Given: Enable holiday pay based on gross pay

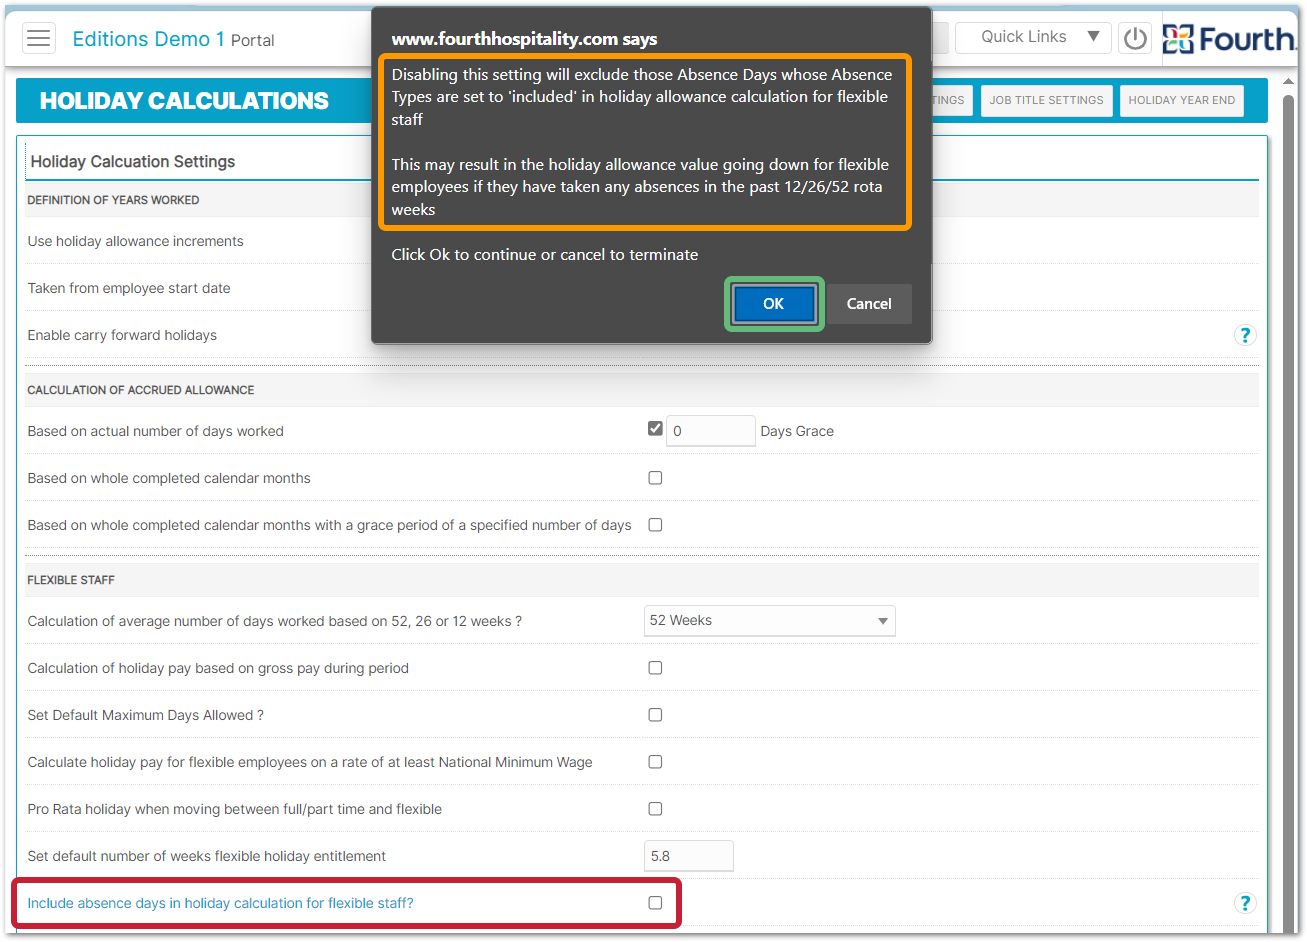Looking at the screenshot, I should click(655, 668).
